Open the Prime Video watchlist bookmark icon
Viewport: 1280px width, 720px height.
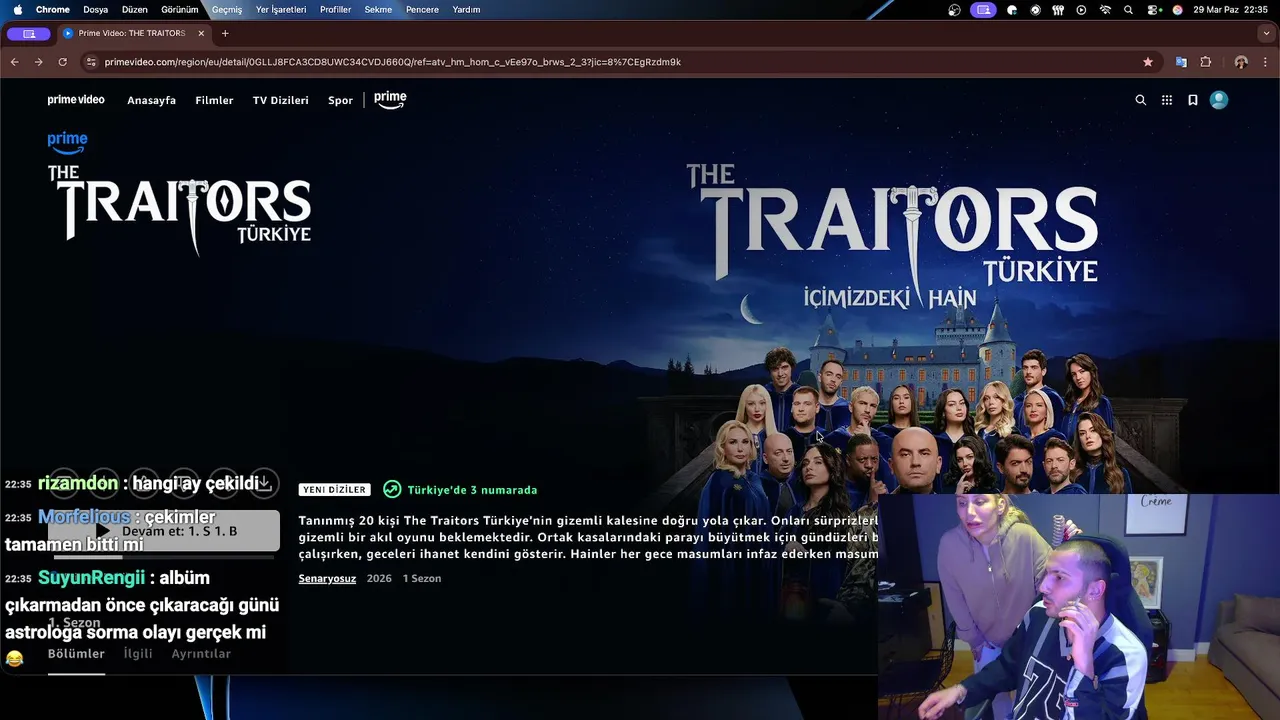(x=1193, y=100)
